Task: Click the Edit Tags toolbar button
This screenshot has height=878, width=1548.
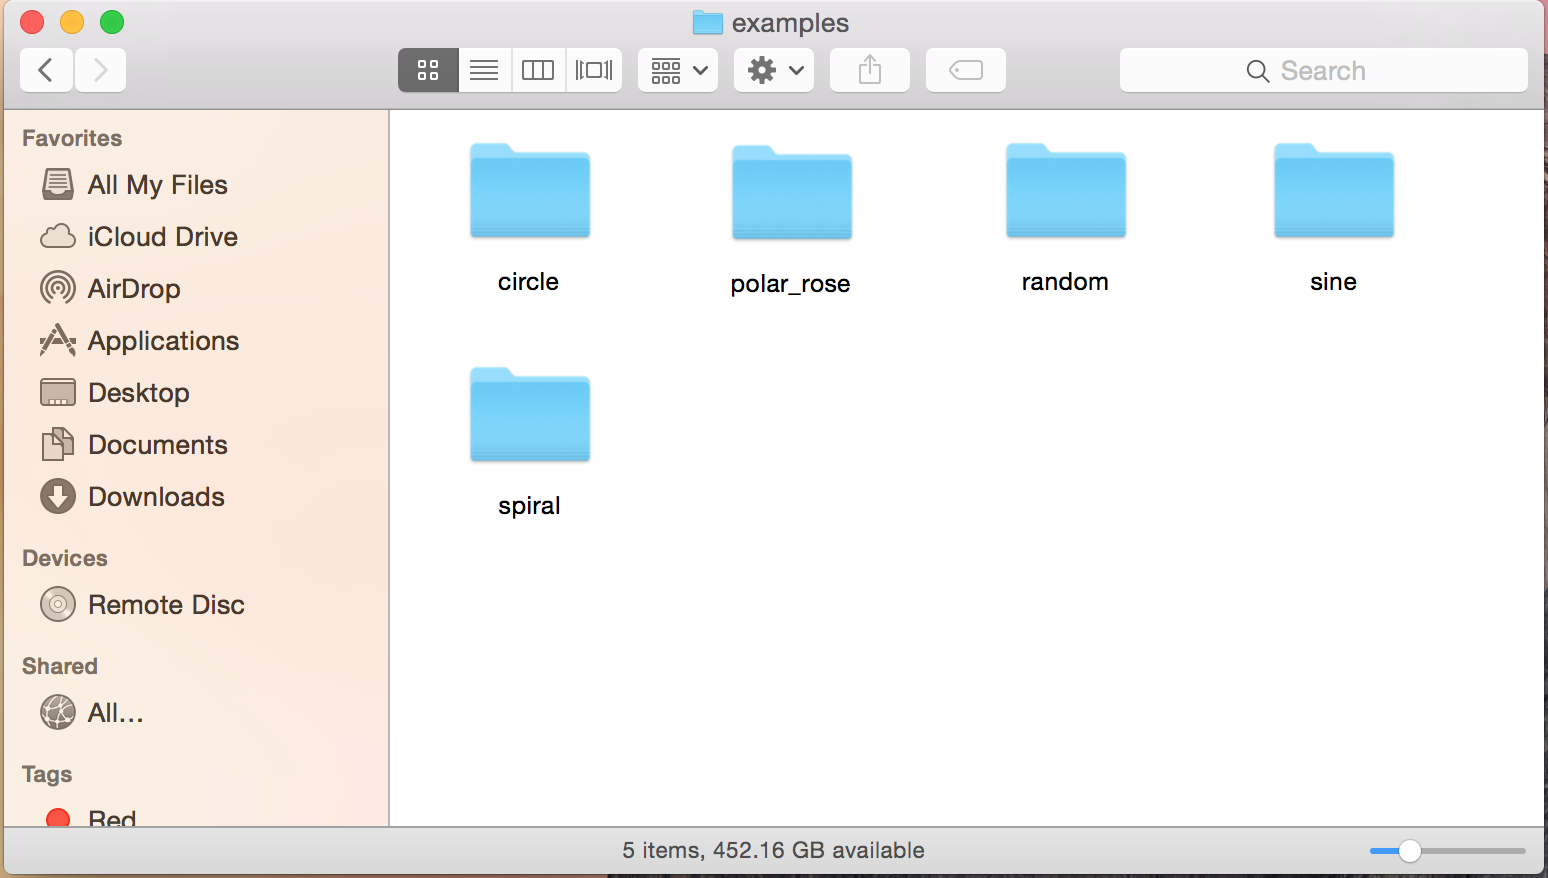Action: (966, 70)
